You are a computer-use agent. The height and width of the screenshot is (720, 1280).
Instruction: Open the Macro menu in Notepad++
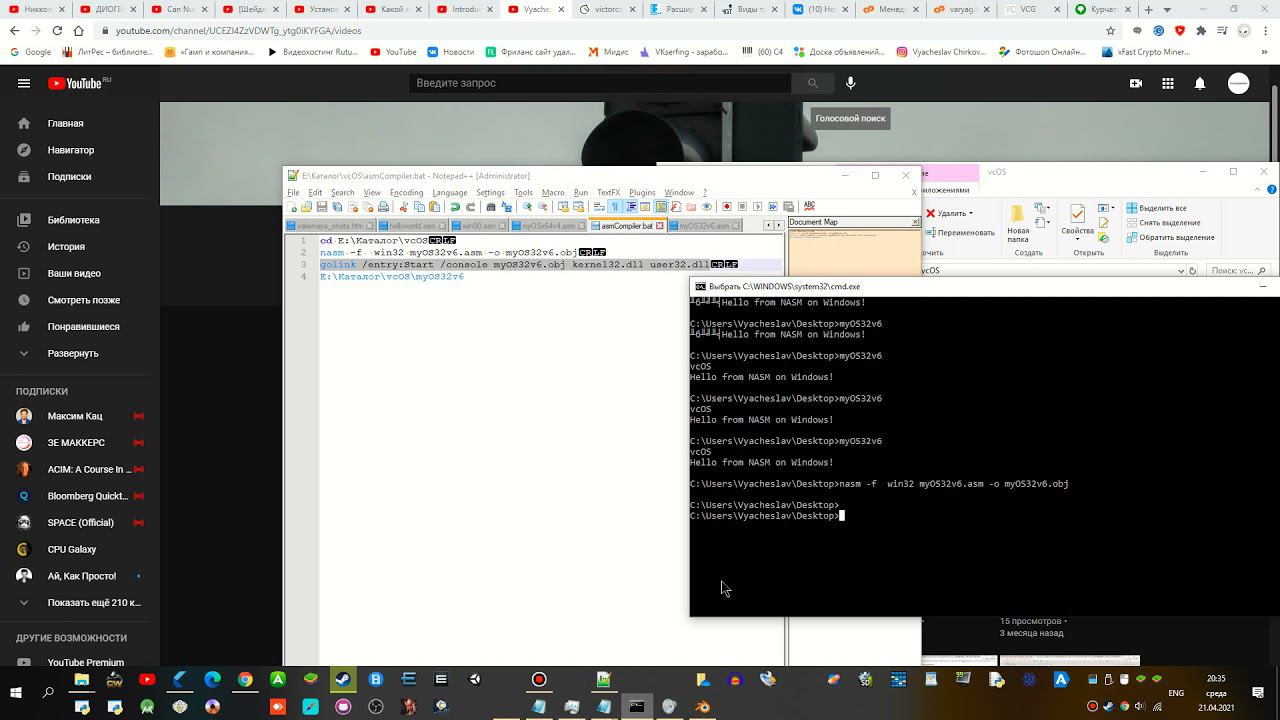[x=553, y=192]
